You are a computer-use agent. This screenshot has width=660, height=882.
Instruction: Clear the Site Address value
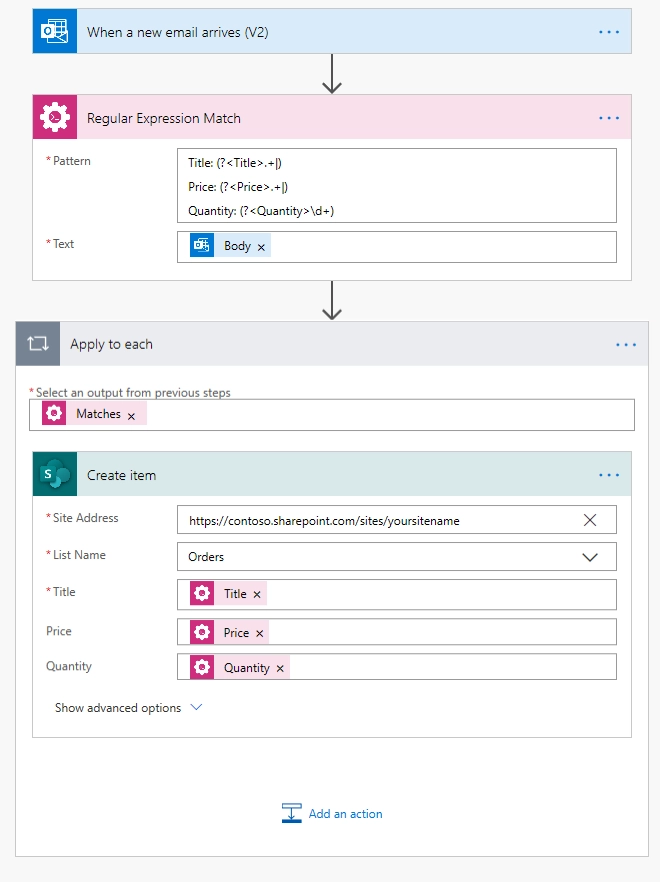point(590,520)
